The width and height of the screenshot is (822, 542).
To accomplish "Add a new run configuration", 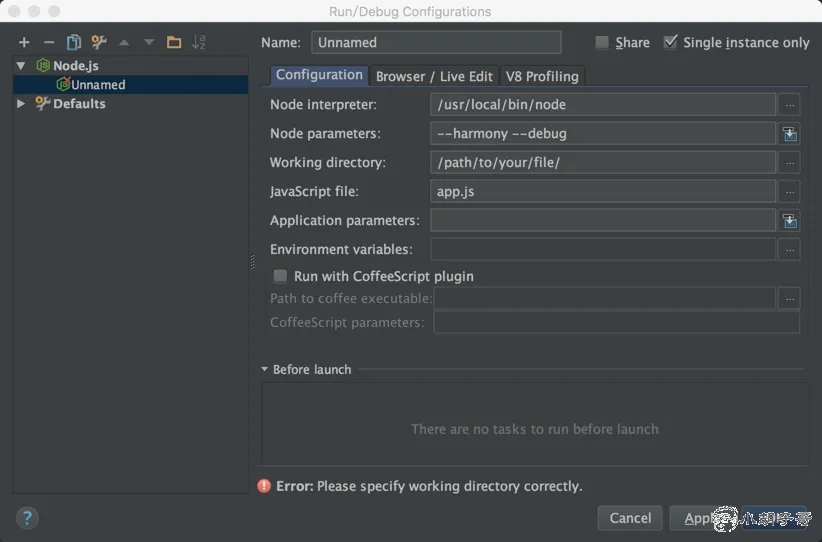I will (24, 42).
